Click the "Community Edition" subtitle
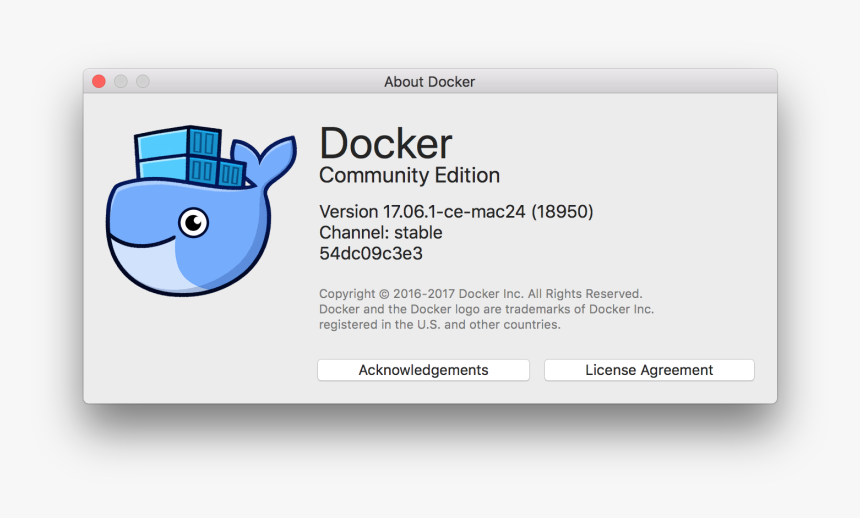 409,176
